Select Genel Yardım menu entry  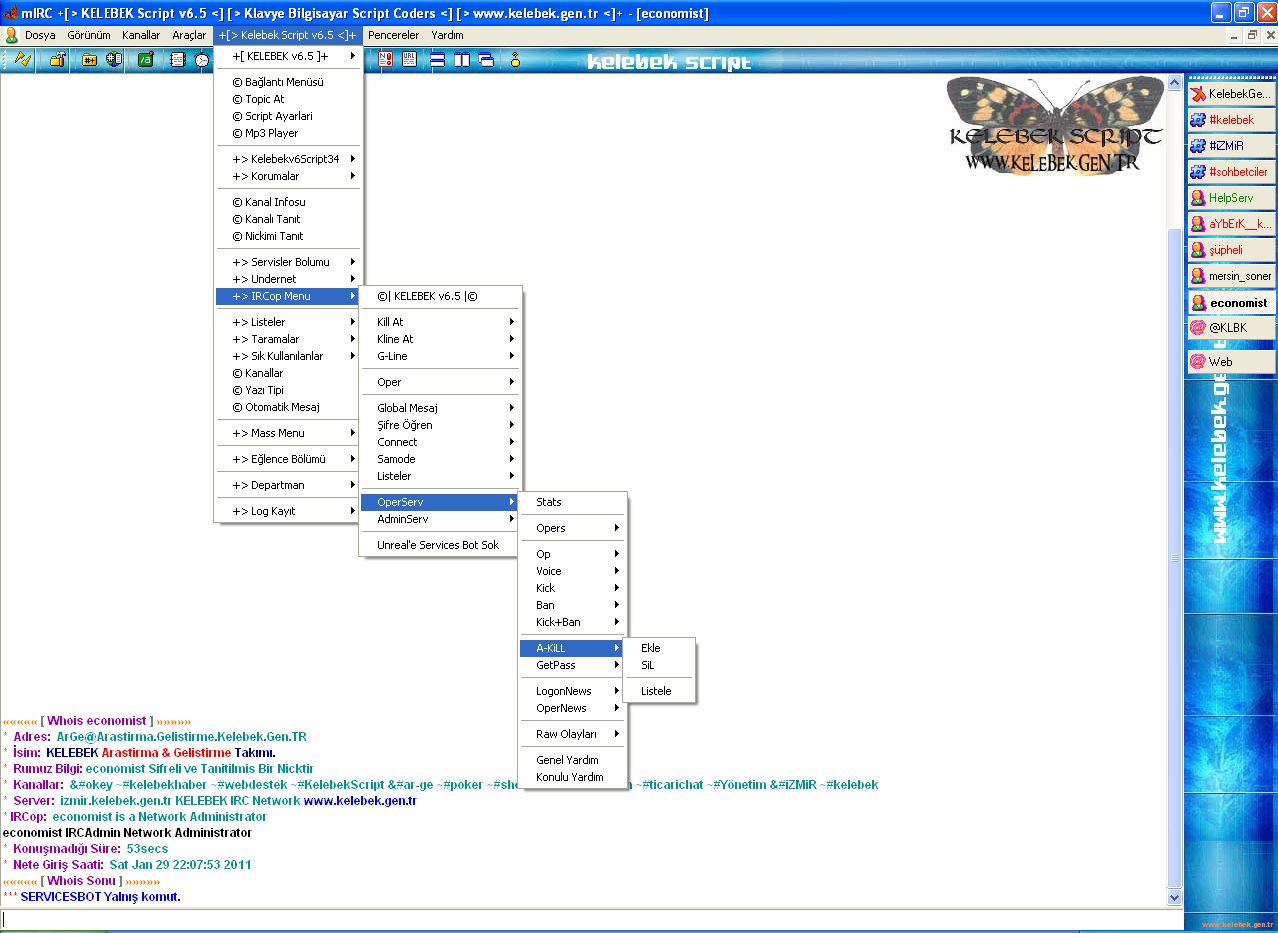[x=573, y=760]
